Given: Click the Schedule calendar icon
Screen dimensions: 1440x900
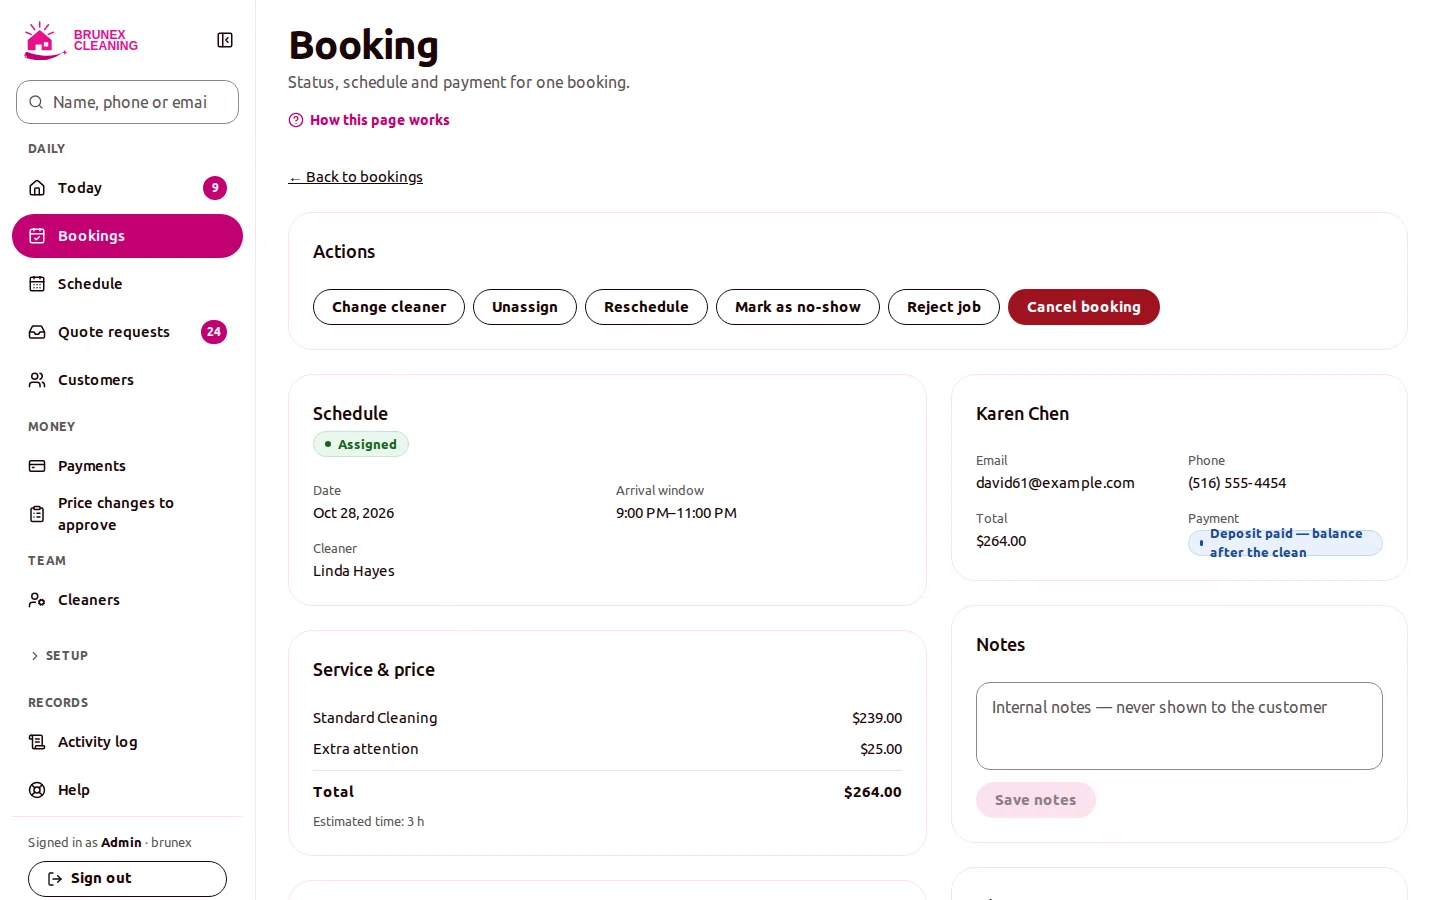Looking at the screenshot, I should [x=37, y=284].
